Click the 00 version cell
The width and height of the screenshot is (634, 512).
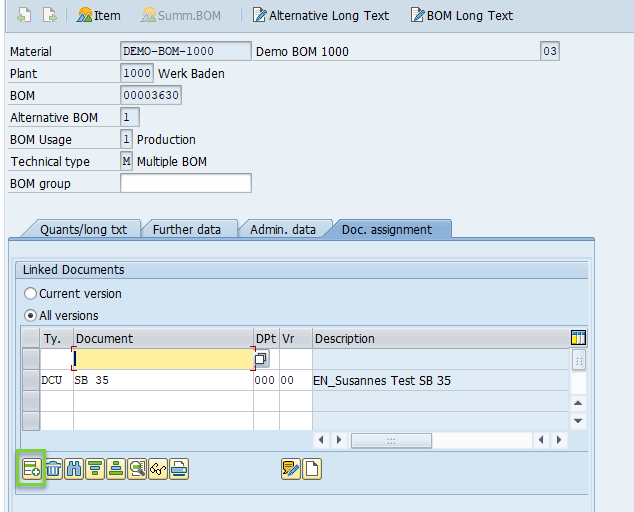[296, 380]
